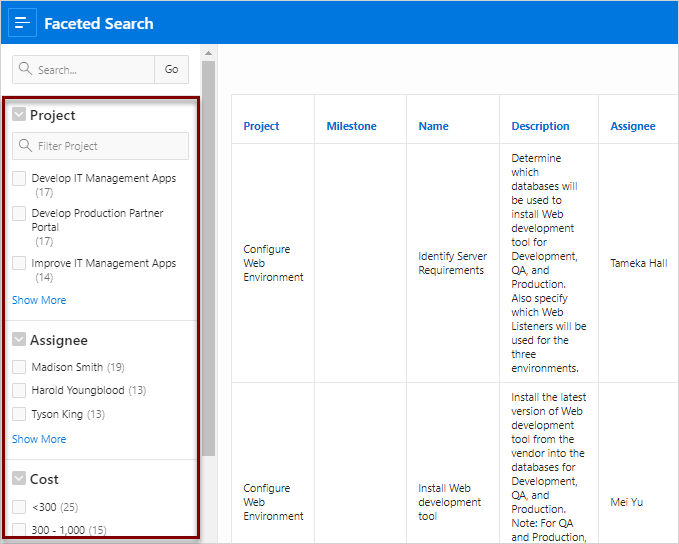679x544 pixels.
Task: Check Develop Production Partner Portal
Action: 19,214
